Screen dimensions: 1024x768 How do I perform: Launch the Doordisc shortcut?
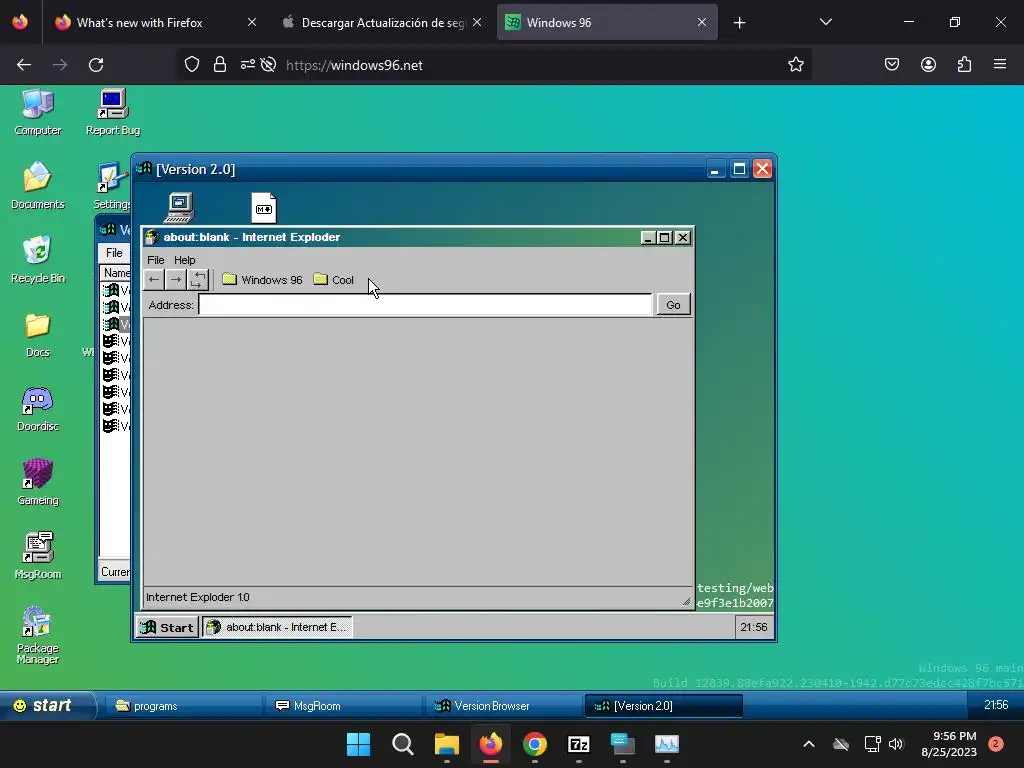[x=38, y=409]
